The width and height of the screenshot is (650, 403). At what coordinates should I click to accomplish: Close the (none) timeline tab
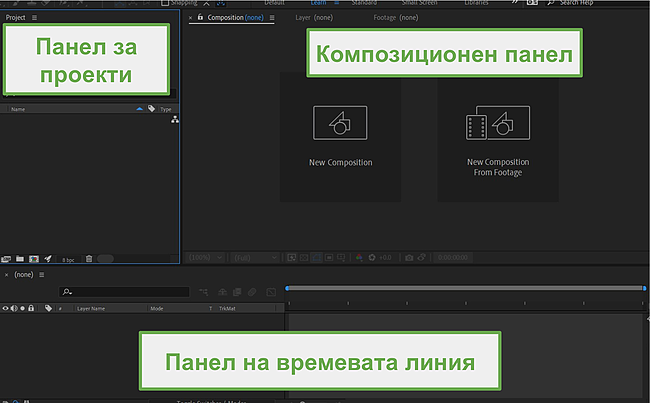tap(6, 275)
